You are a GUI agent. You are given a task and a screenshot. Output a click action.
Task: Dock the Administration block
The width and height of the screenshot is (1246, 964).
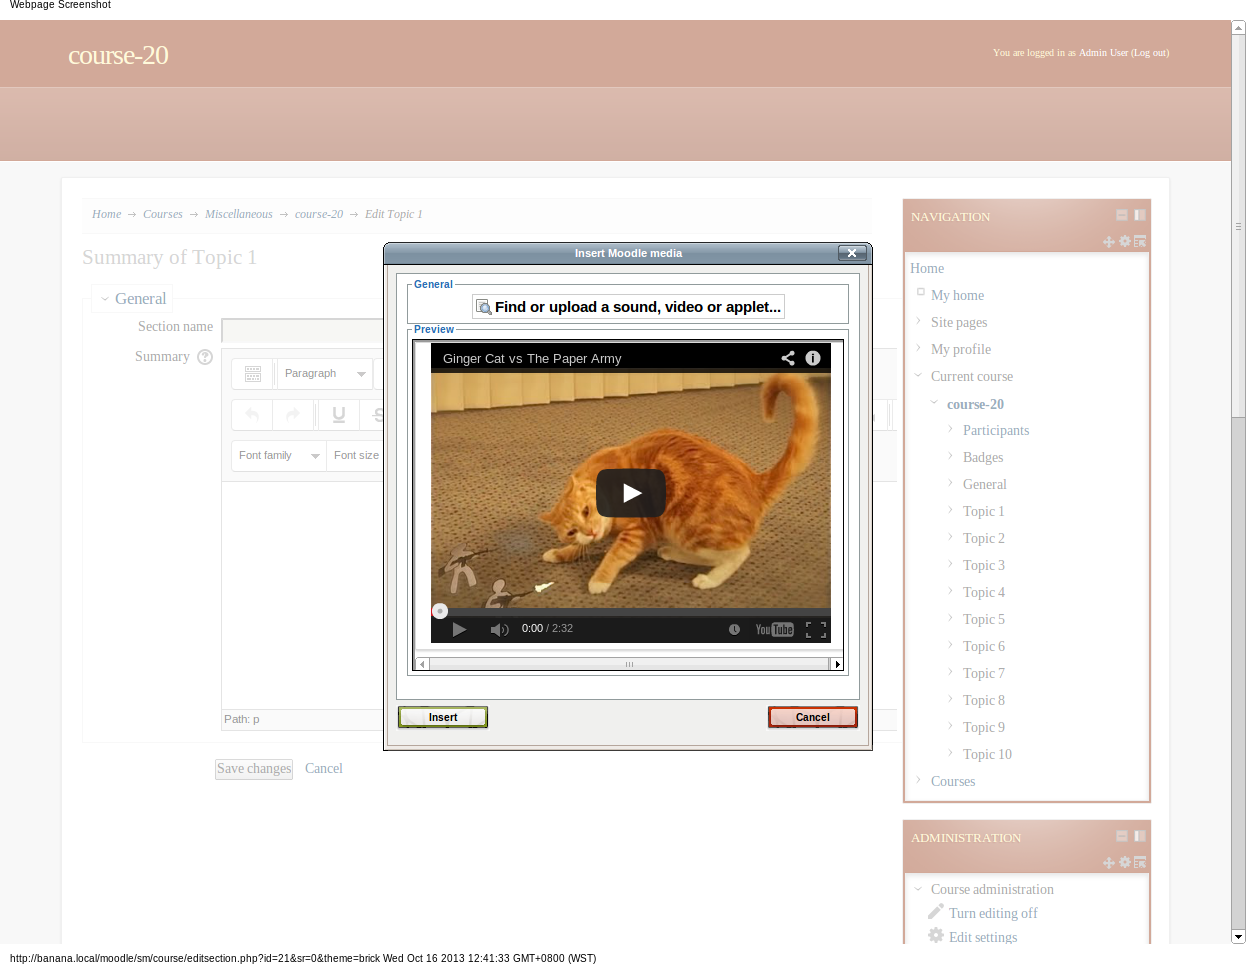[1140, 836]
